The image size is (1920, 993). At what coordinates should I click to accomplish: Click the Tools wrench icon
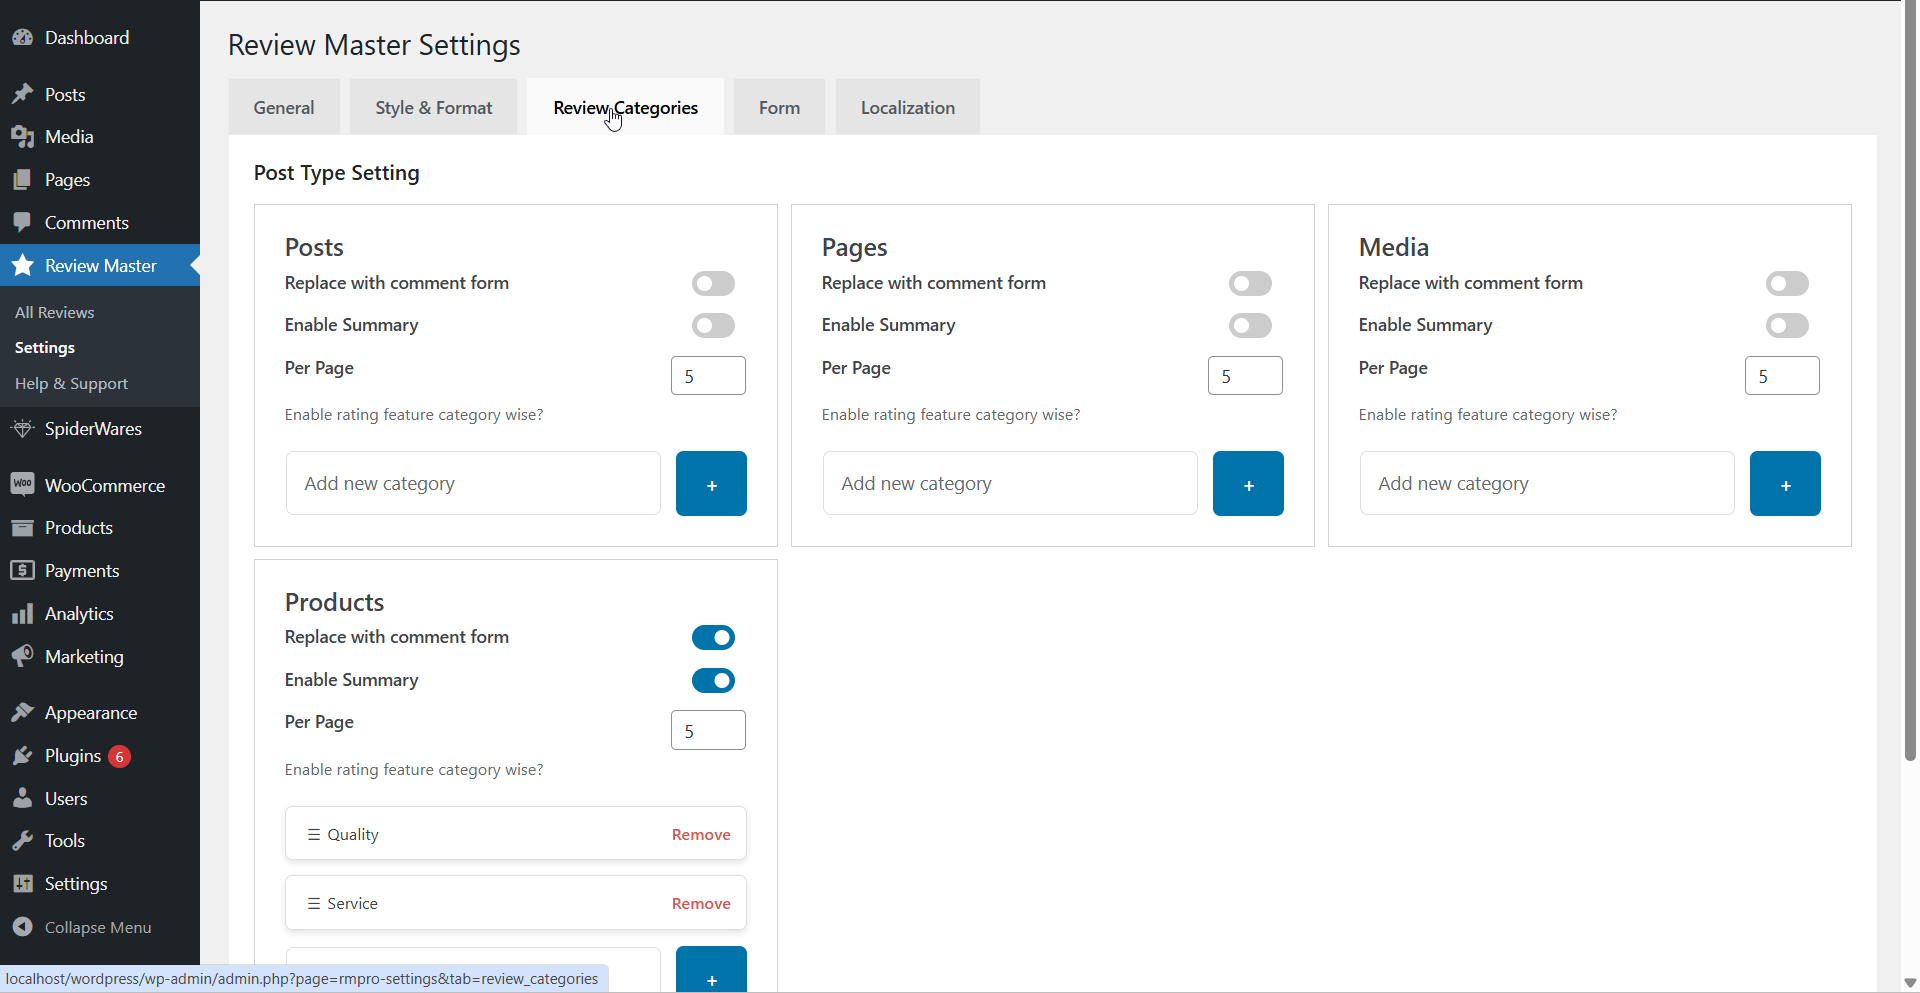tap(23, 841)
